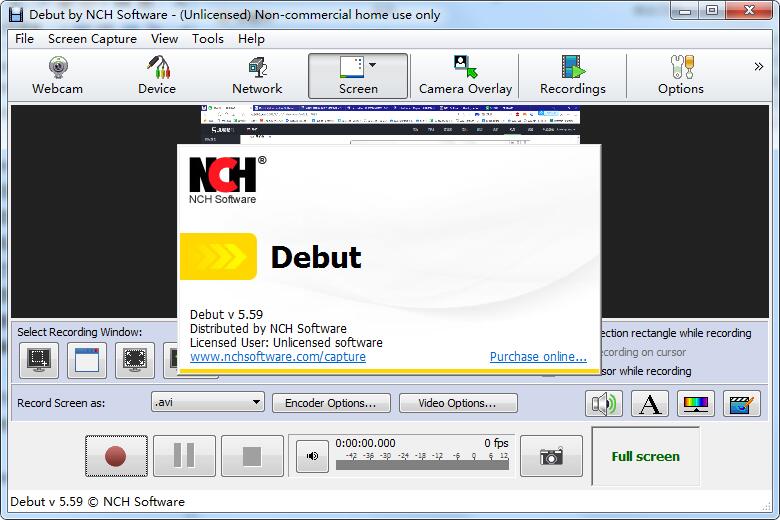Start recording with the red Record button
Image resolution: width=780 pixels, height=520 pixels.
coord(116,456)
